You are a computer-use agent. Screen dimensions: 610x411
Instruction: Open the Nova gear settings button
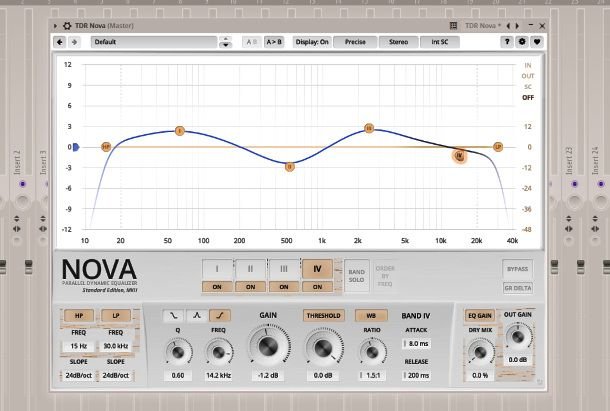click(522, 42)
